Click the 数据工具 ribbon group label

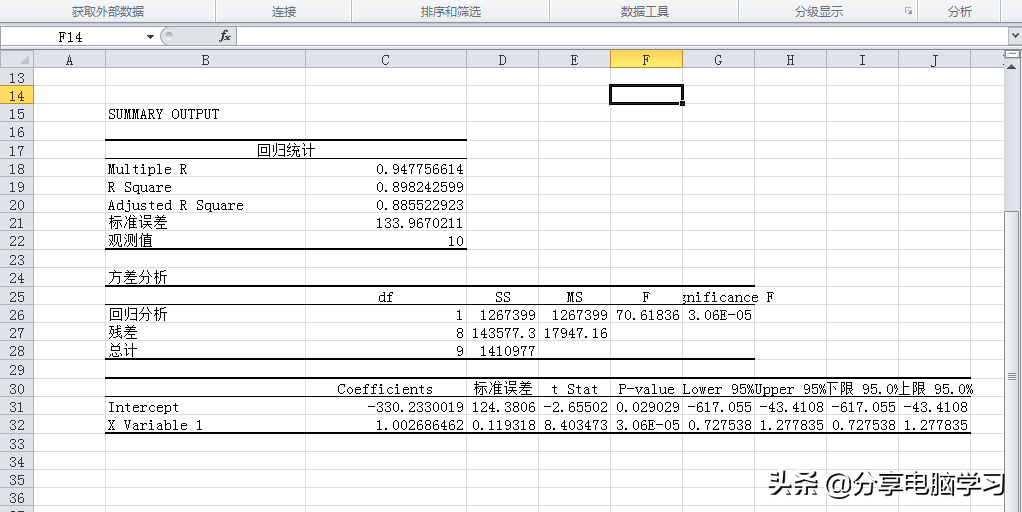click(x=645, y=12)
